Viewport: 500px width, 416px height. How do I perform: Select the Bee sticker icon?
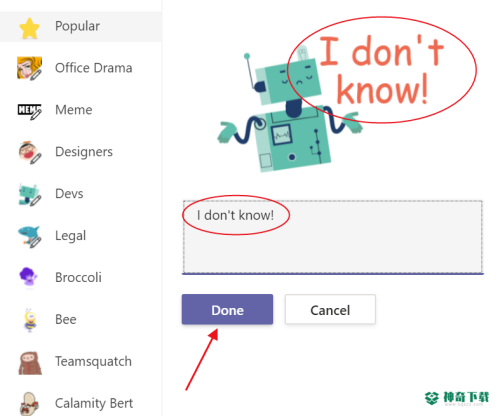30,320
